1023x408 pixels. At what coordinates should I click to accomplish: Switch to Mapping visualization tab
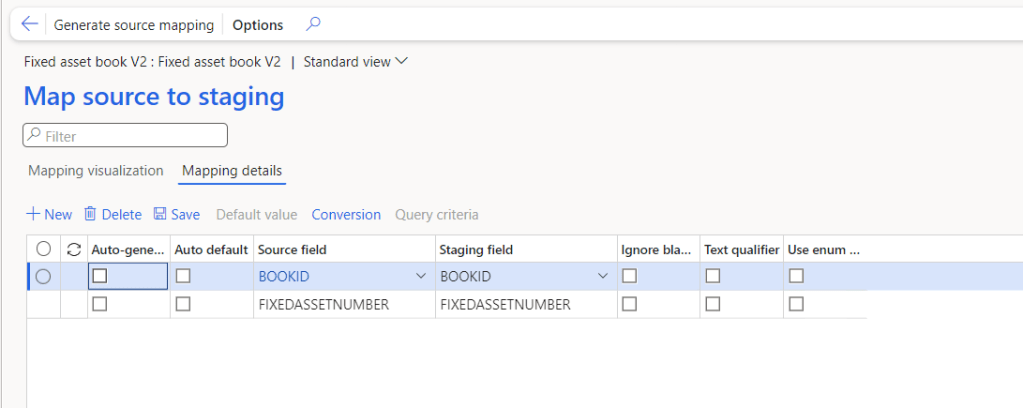[x=96, y=171]
